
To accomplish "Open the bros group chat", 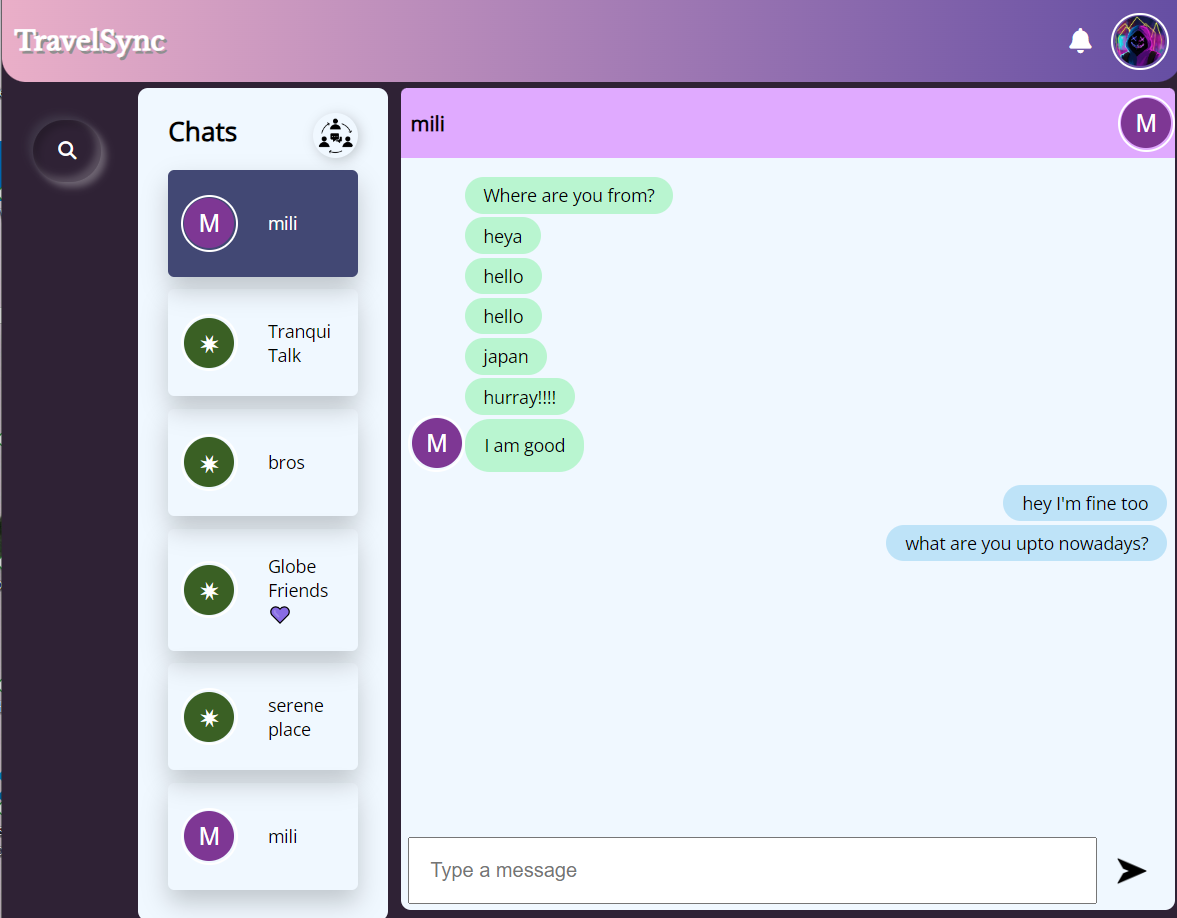I will (x=286, y=463).
